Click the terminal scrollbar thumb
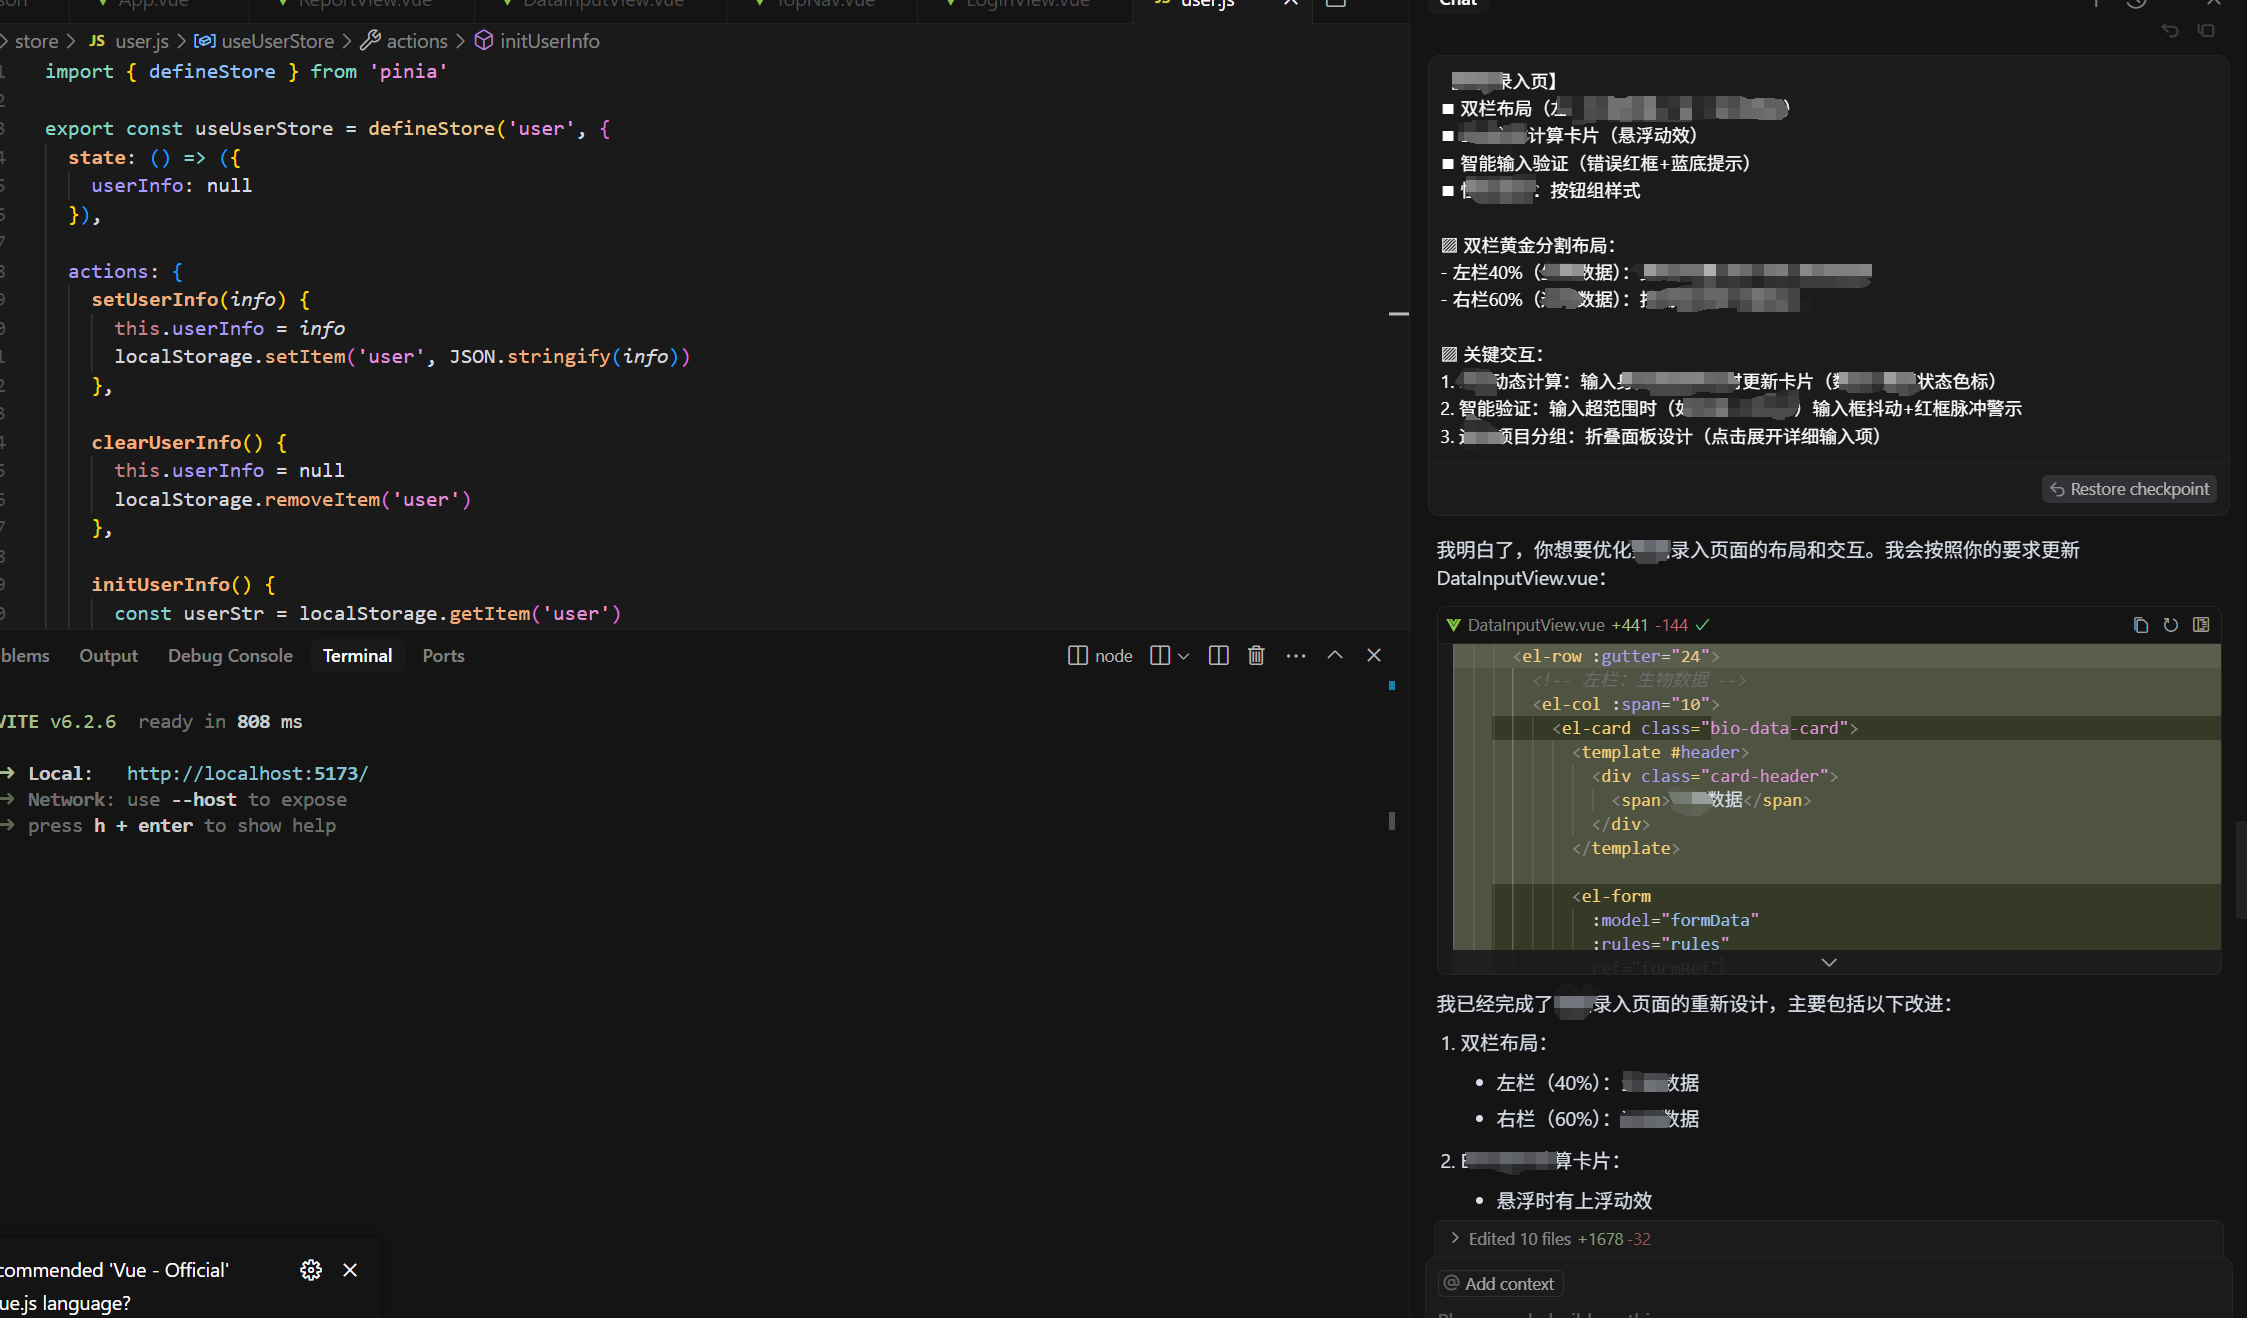This screenshot has width=2247, height=1318. (1391, 821)
